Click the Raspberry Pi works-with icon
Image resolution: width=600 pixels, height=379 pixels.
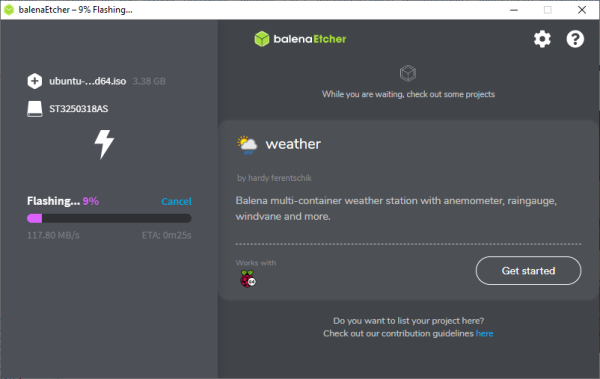point(248,279)
